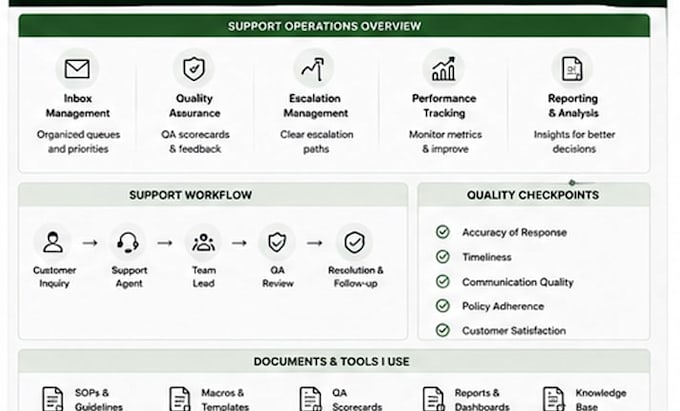Click the Accuracy of Response text

(x=514, y=232)
